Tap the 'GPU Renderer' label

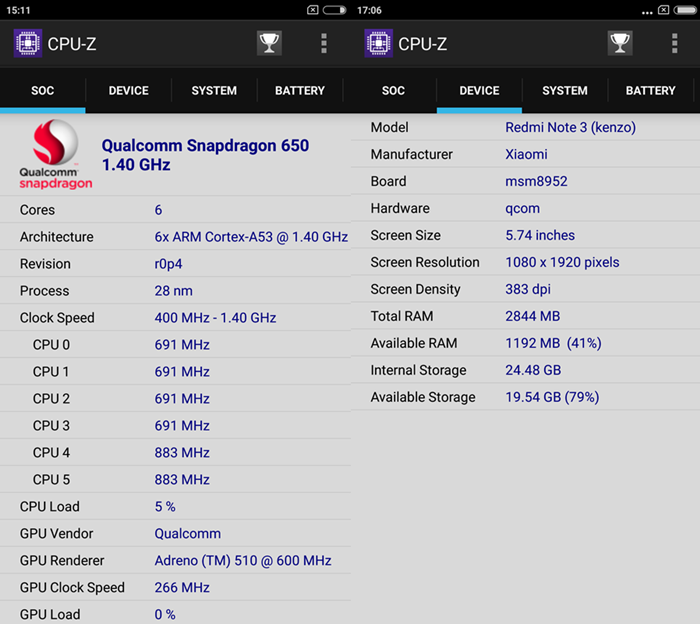(62, 560)
